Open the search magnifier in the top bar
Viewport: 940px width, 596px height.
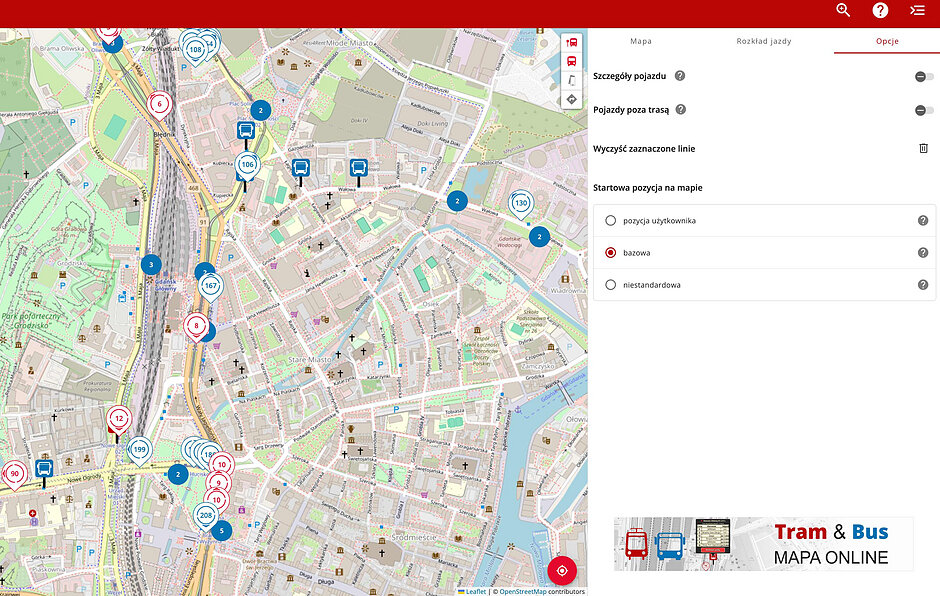pyautogui.click(x=843, y=10)
